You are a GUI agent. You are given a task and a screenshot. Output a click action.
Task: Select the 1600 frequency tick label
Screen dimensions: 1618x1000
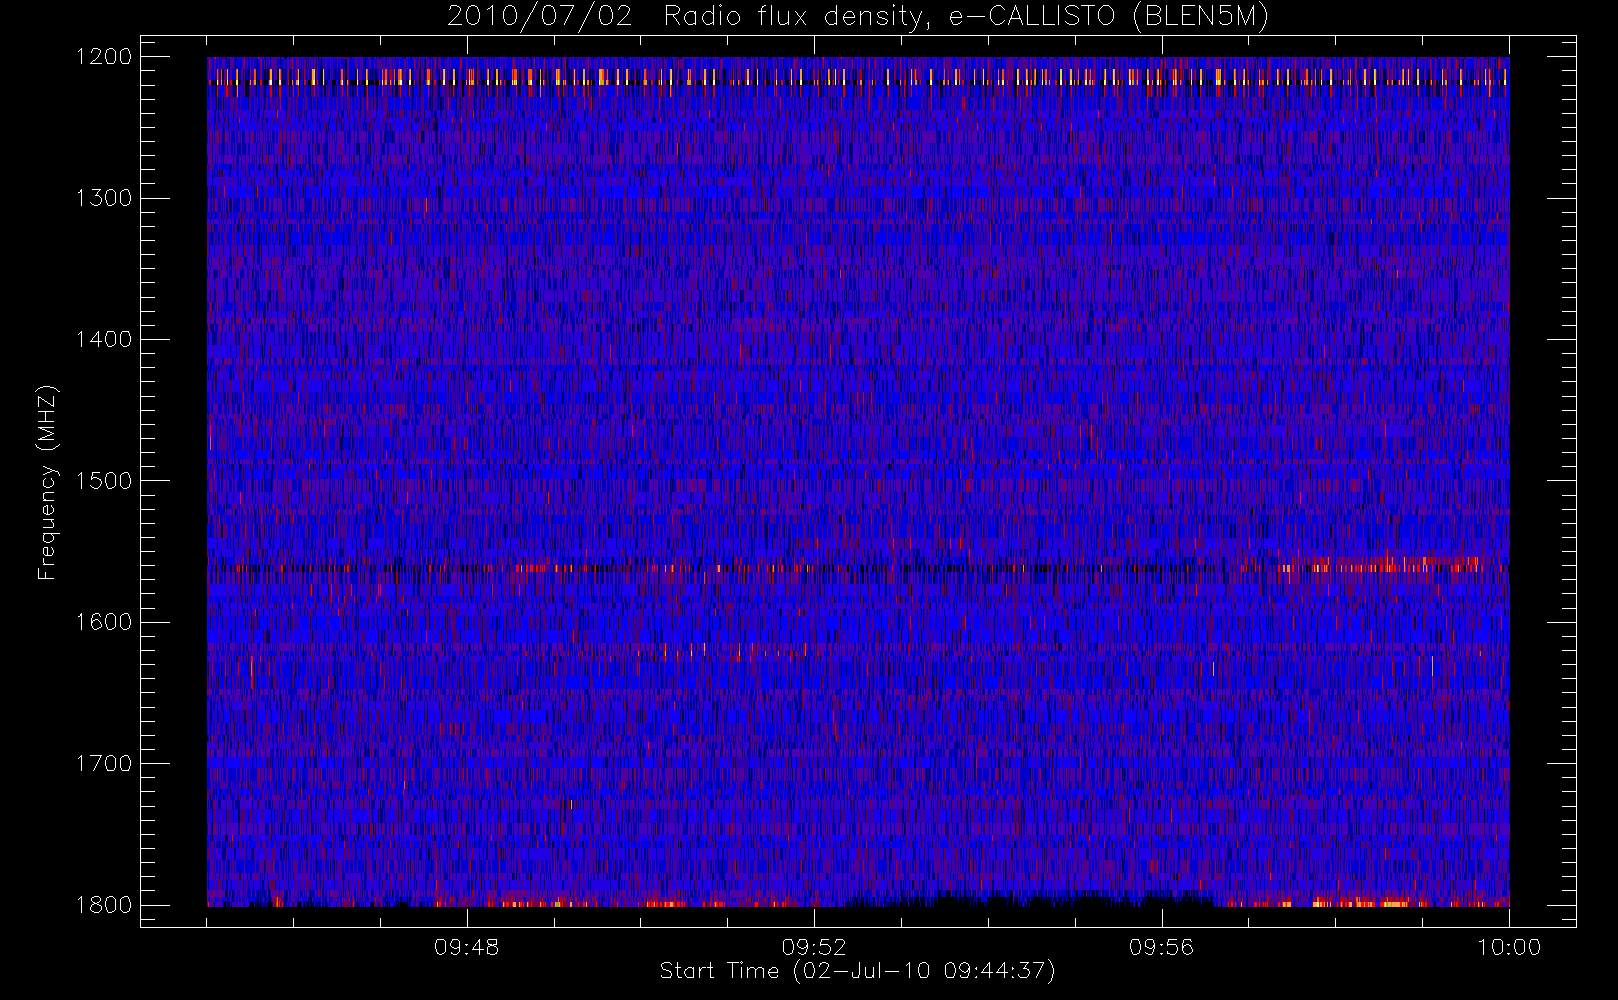click(x=104, y=622)
